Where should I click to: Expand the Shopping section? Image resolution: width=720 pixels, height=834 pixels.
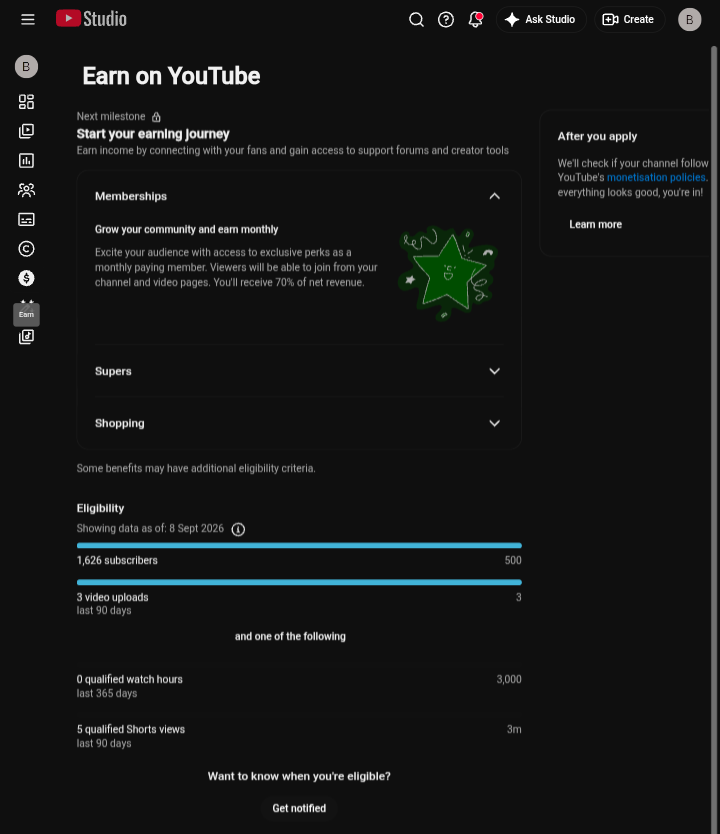tap(495, 423)
